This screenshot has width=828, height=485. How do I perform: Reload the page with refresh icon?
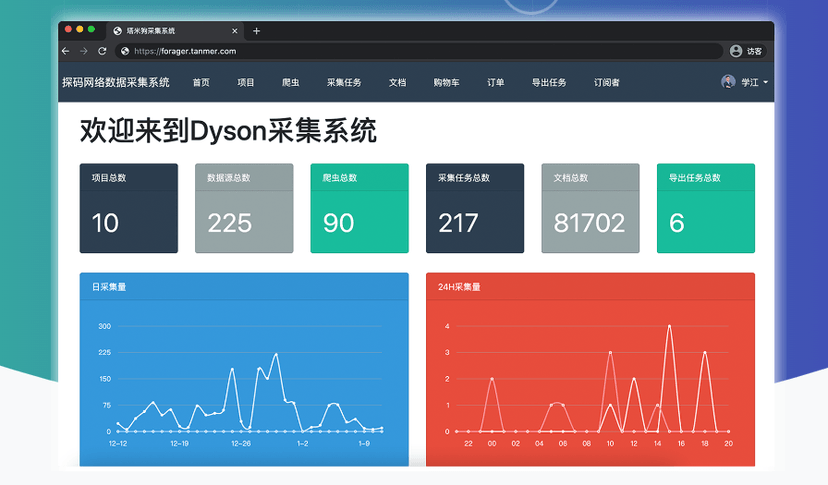click(102, 51)
